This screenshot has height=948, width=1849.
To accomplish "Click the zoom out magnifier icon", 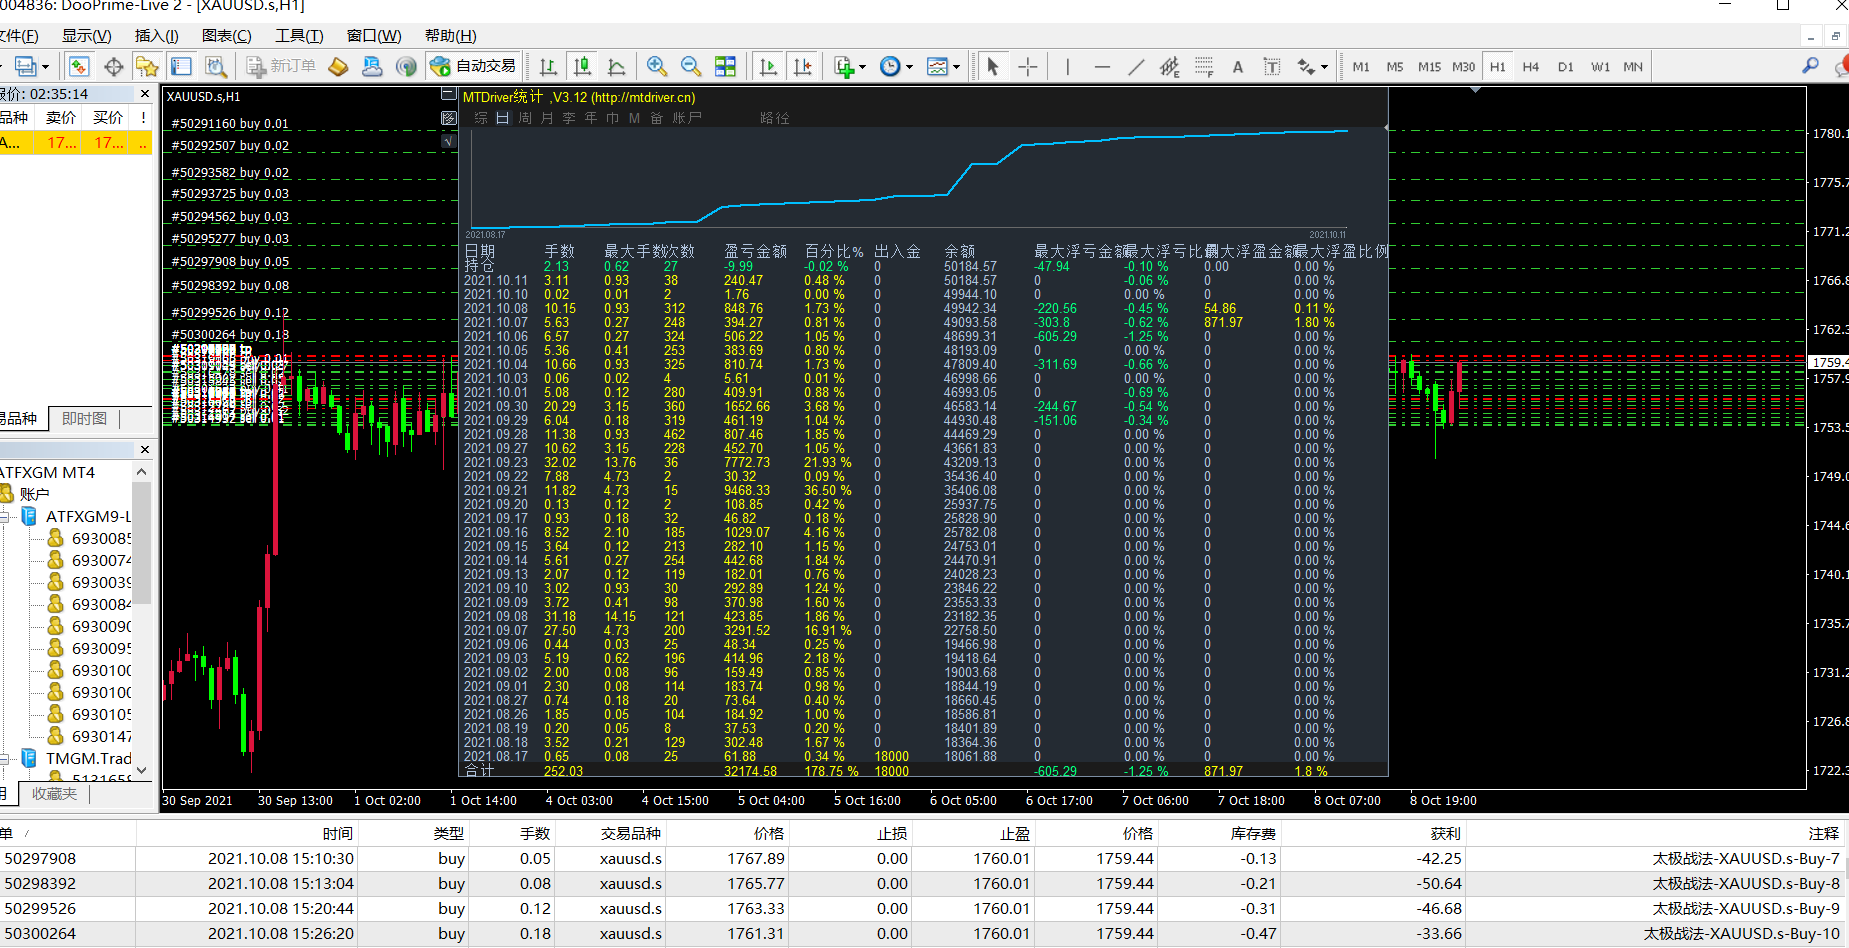I will (691, 67).
